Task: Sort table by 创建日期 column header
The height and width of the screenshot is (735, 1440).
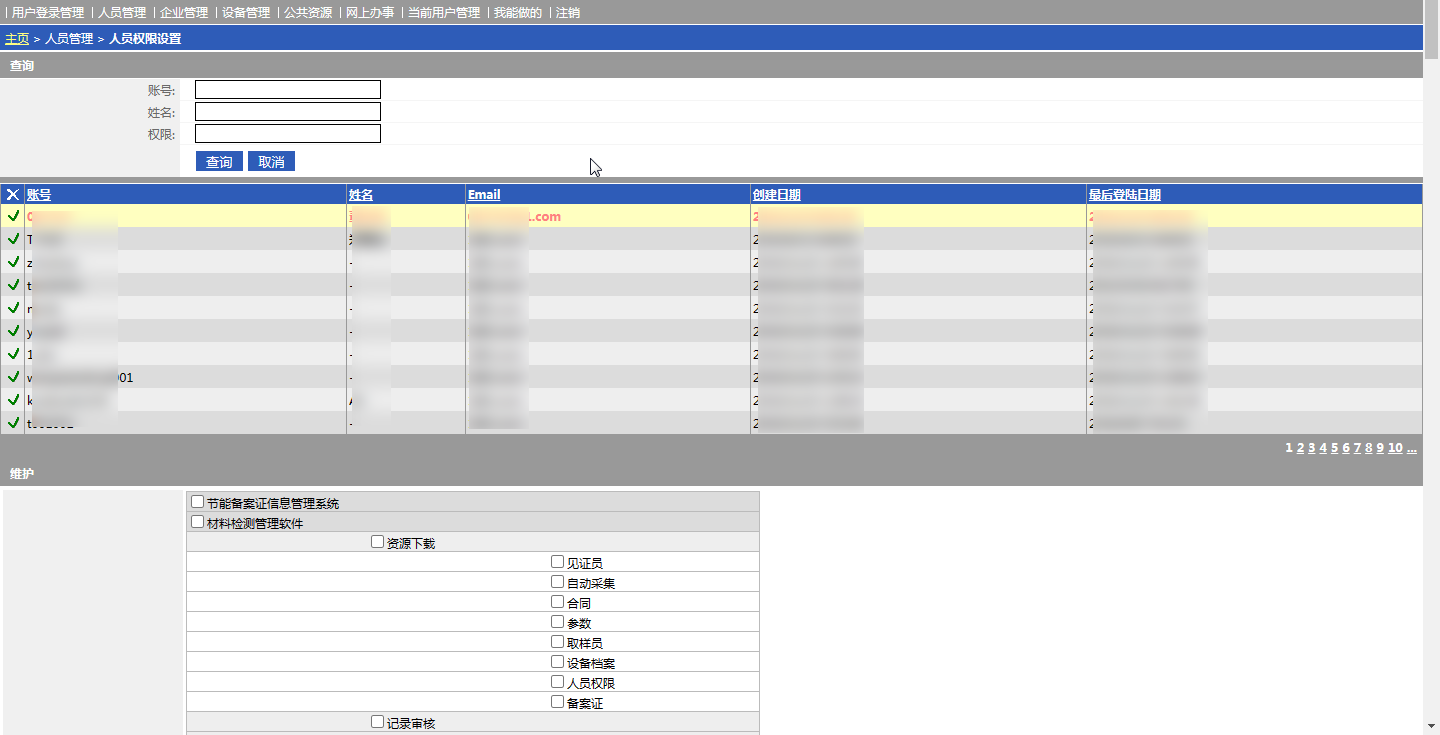Action: tap(776, 195)
